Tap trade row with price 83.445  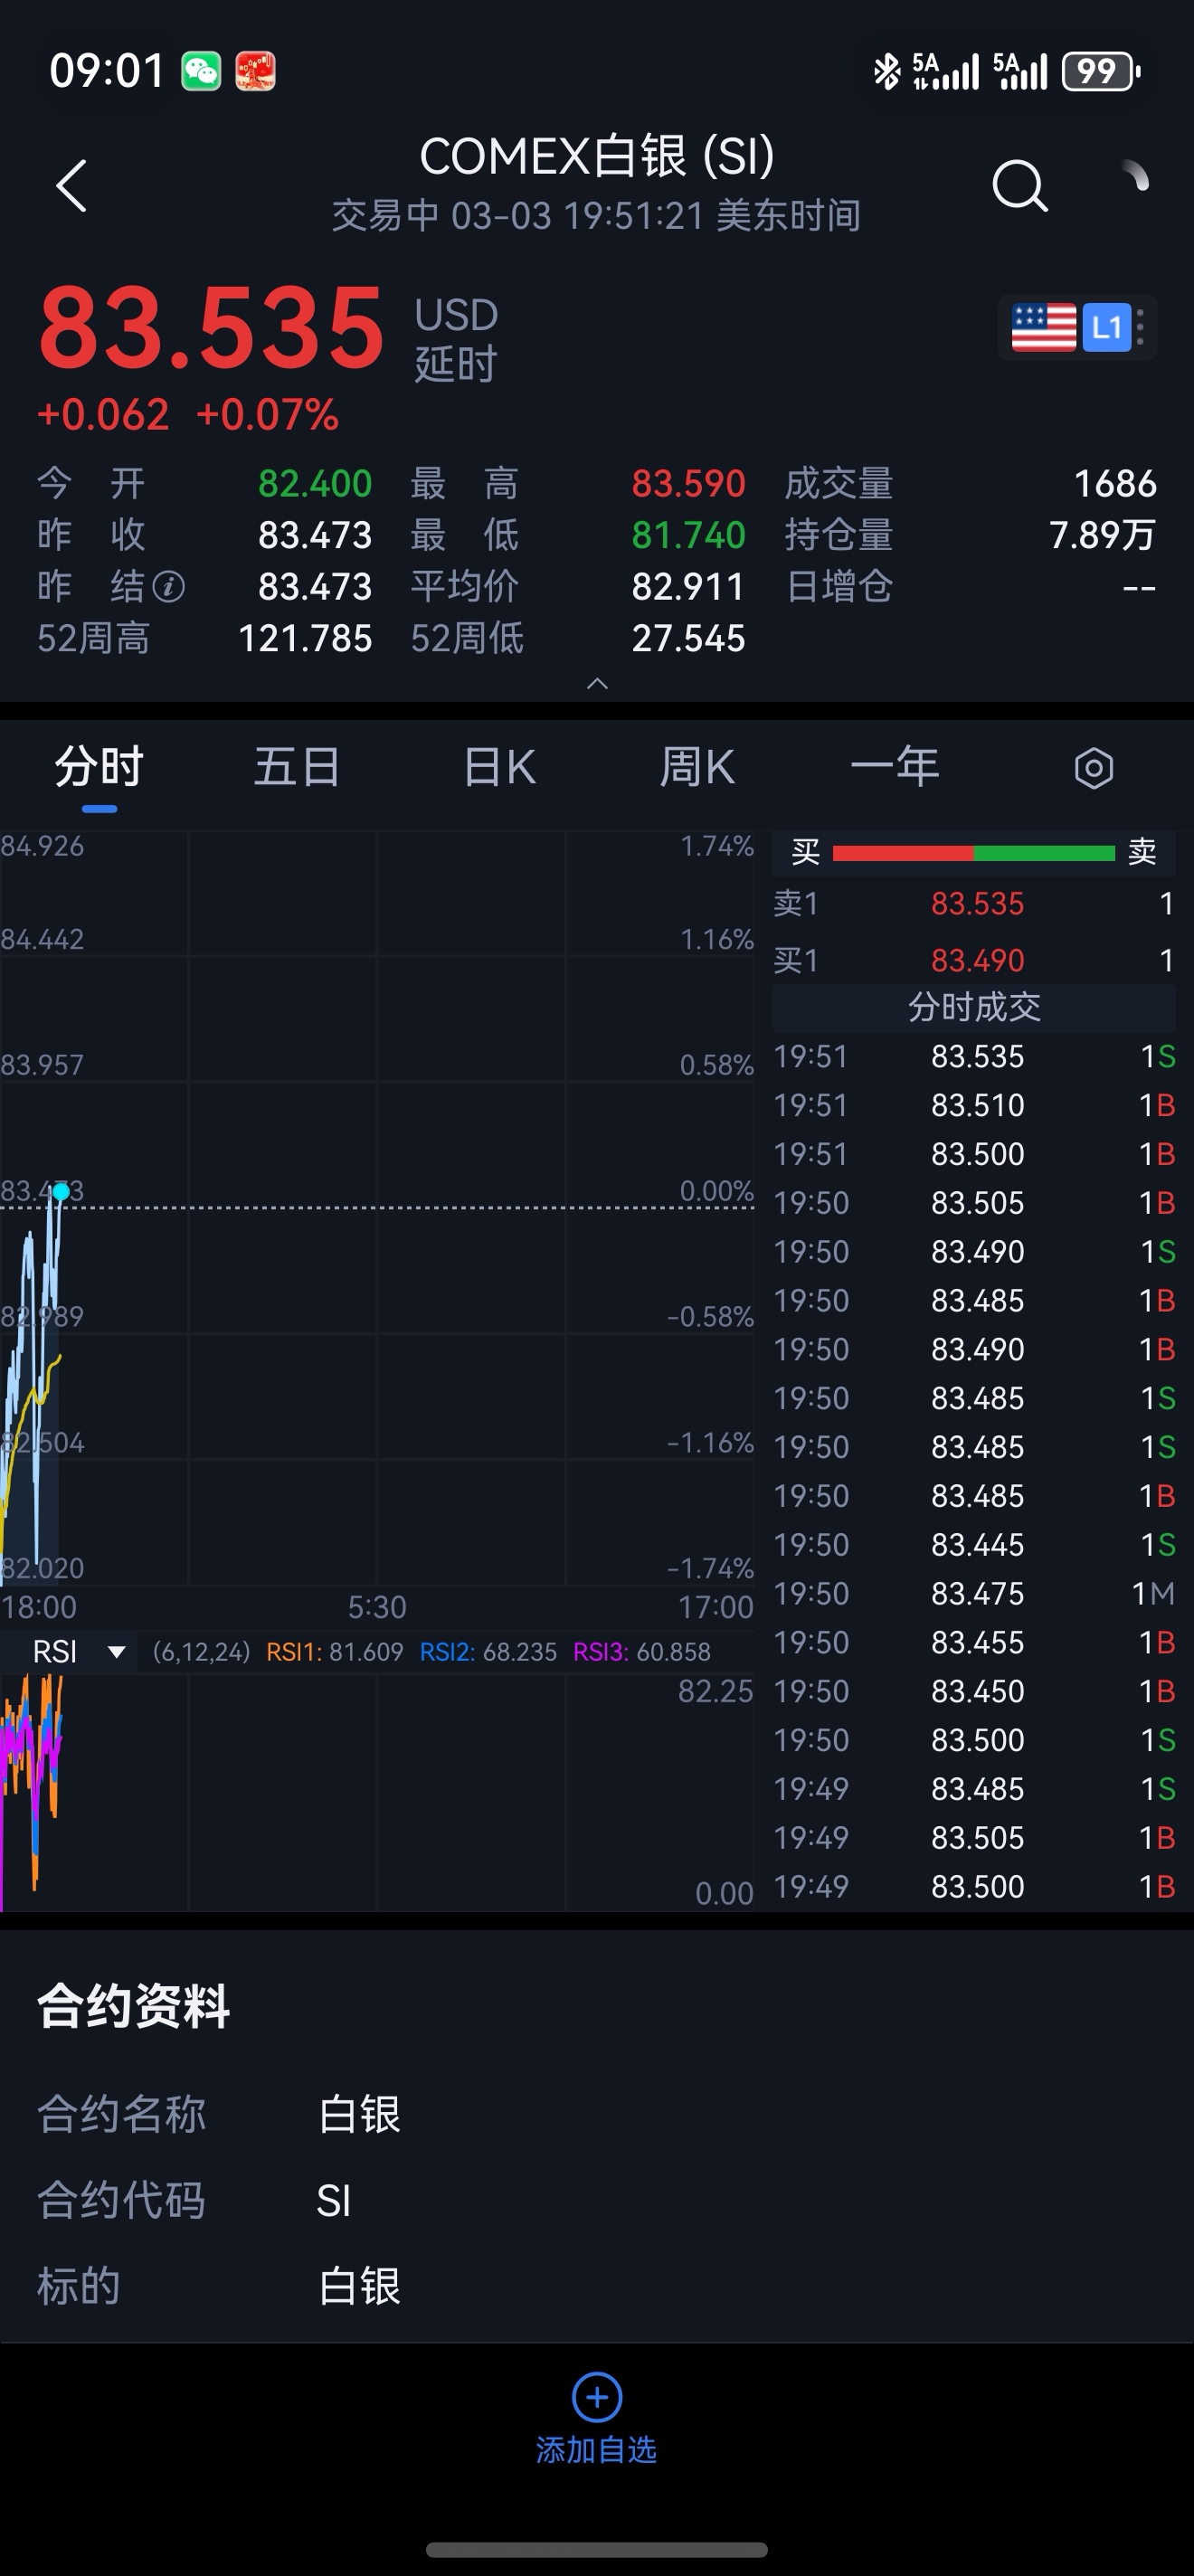(x=974, y=1545)
